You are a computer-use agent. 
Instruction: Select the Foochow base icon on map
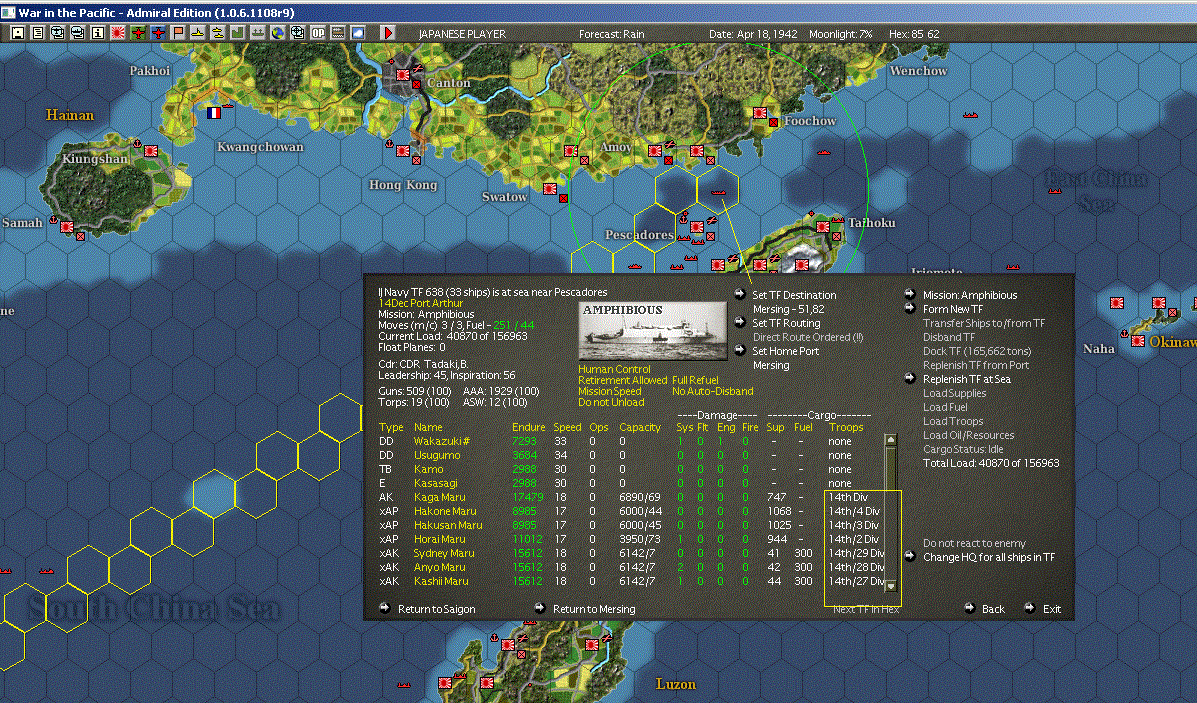click(760, 113)
